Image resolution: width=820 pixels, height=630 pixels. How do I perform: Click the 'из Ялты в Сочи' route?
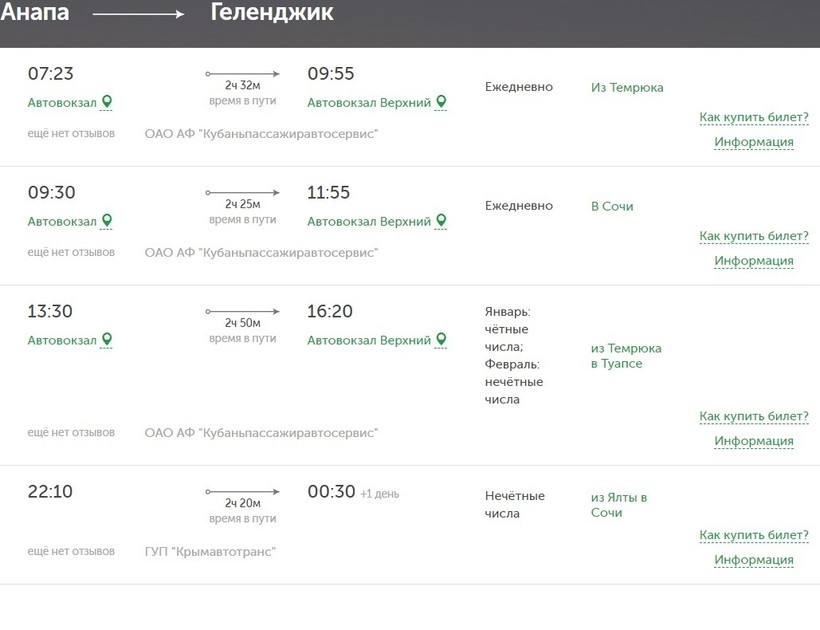[619, 505]
